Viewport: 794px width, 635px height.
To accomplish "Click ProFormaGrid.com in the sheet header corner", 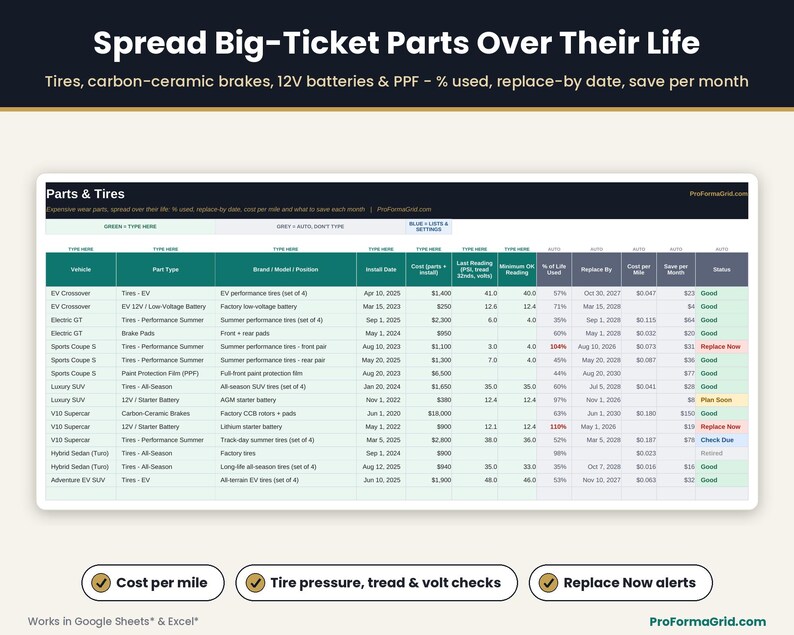I will pos(718,194).
